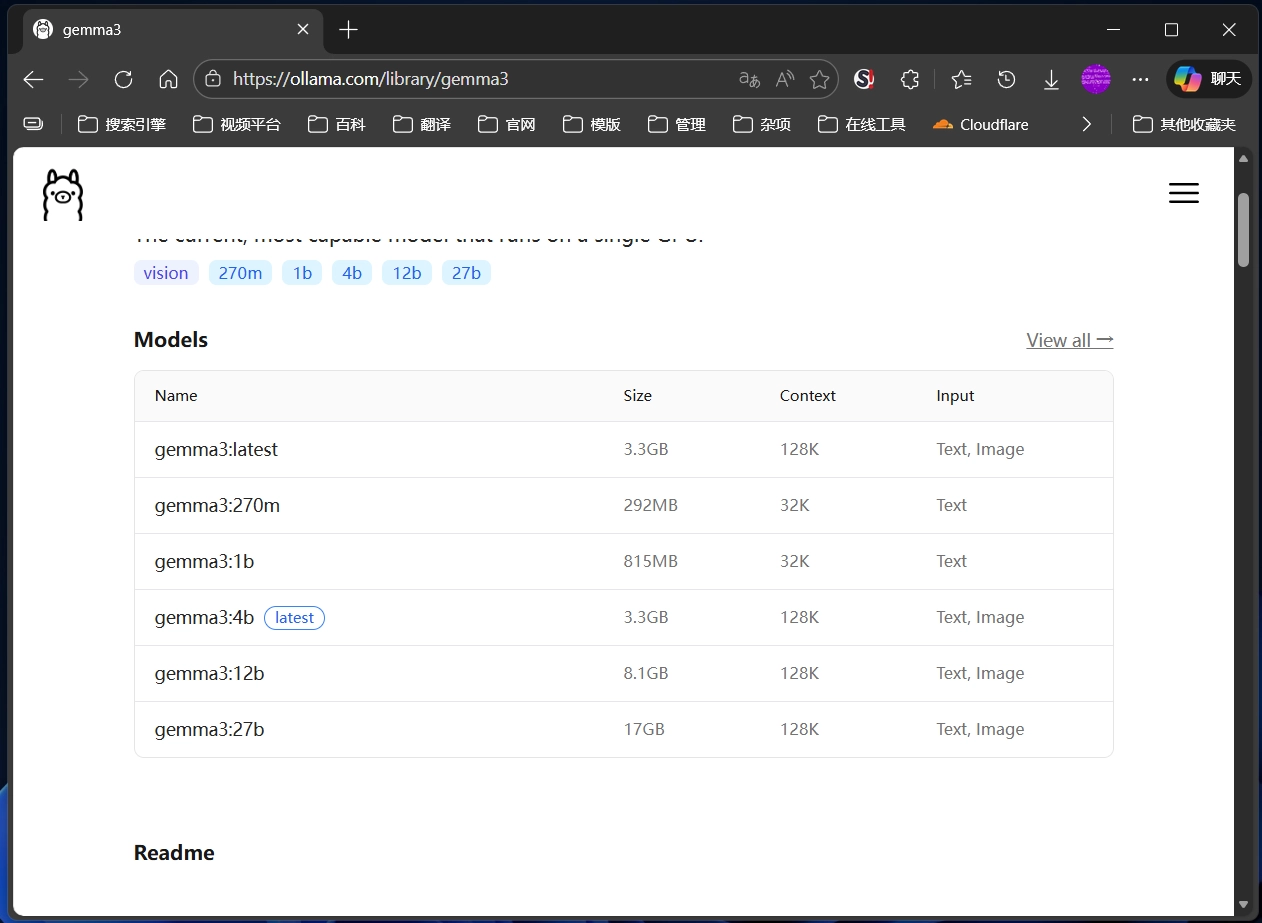Open the gemma3:4b model row
Viewport: 1262px width, 923px height.
(x=623, y=618)
